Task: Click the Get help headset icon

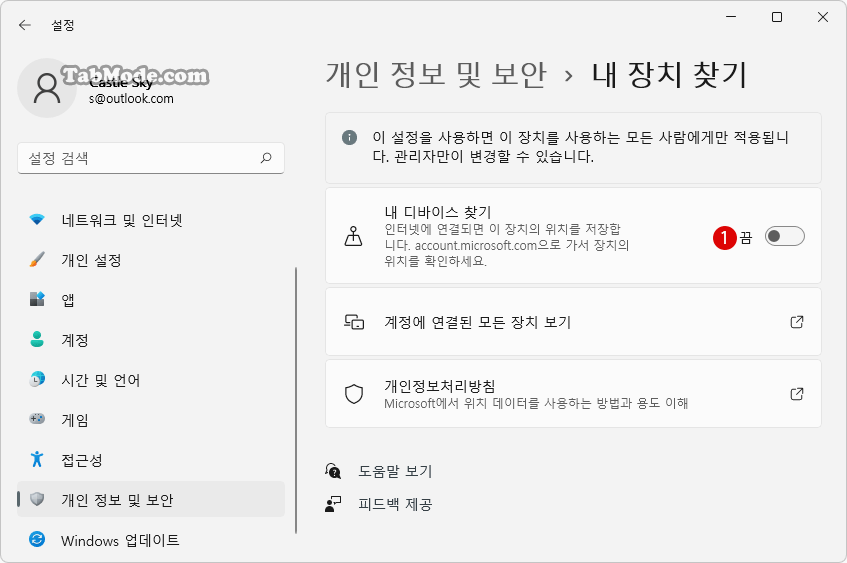Action: pos(333,471)
